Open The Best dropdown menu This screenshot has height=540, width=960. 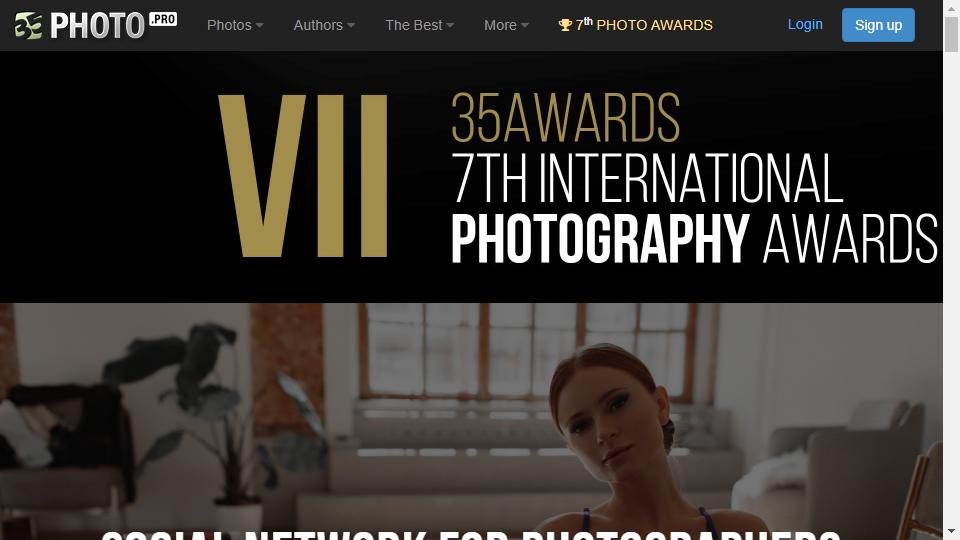419,25
